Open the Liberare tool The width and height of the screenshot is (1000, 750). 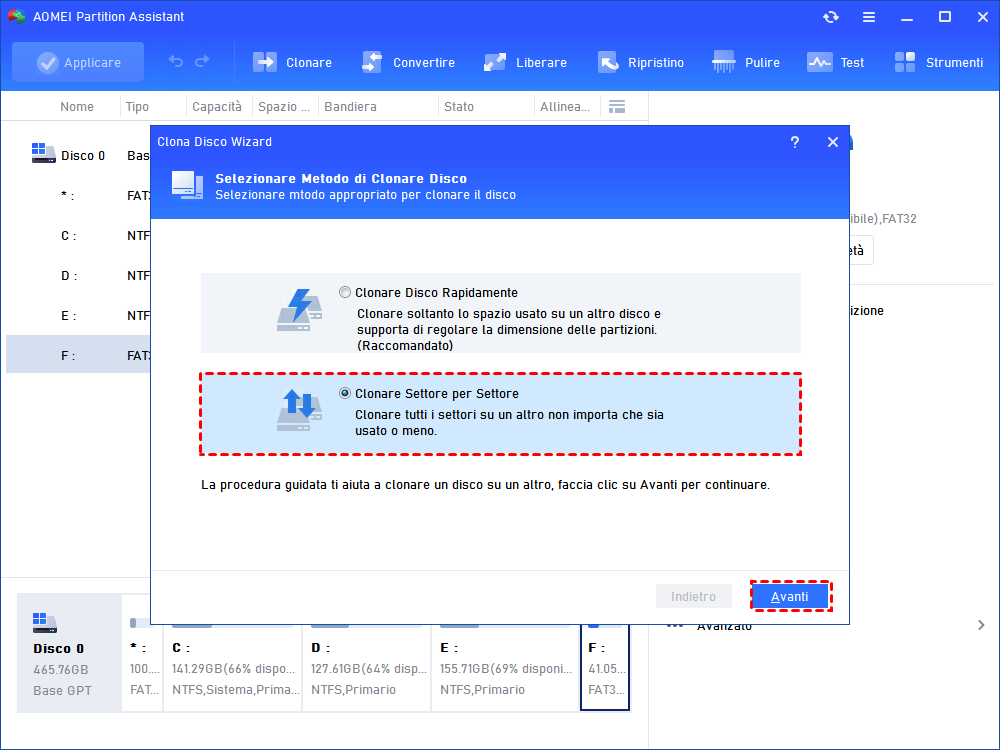[x=526, y=62]
